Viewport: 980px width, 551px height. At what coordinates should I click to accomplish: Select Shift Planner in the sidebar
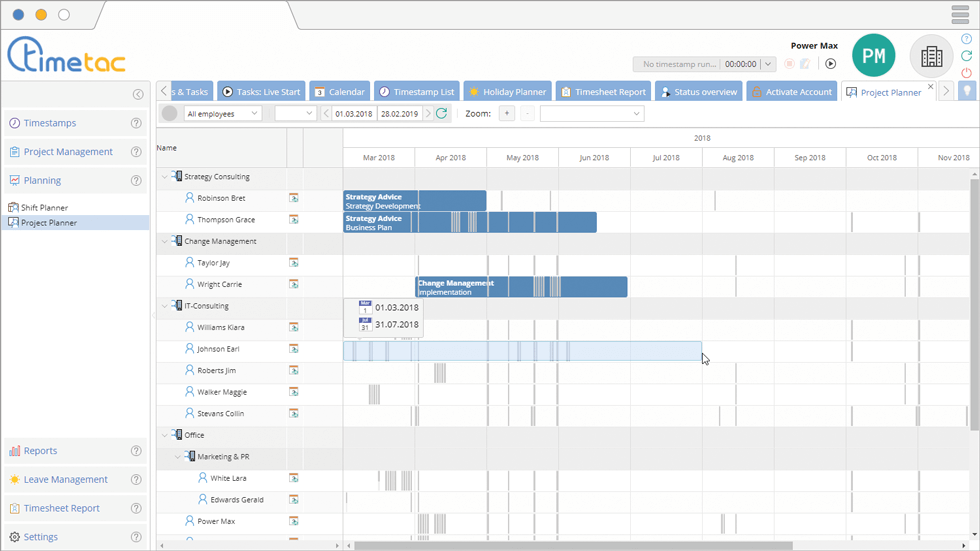(45, 208)
